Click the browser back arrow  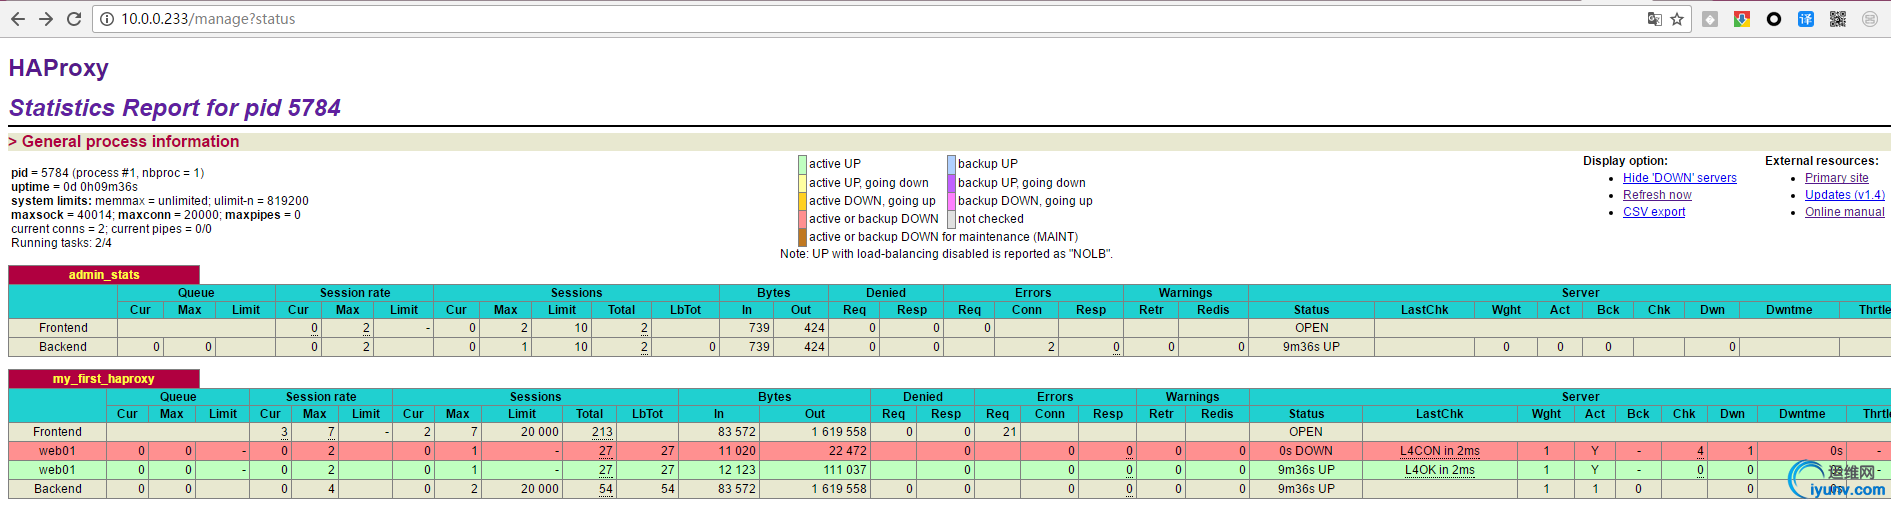click(x=18, y=19)
